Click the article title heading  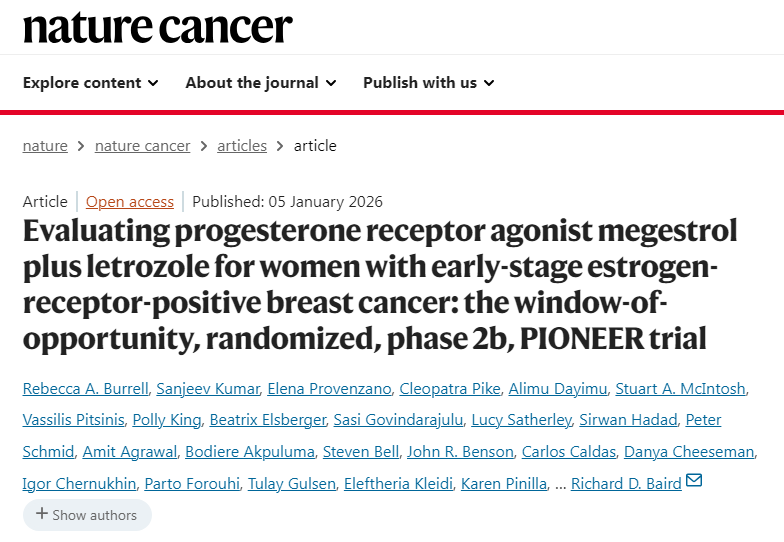(380, 285)
